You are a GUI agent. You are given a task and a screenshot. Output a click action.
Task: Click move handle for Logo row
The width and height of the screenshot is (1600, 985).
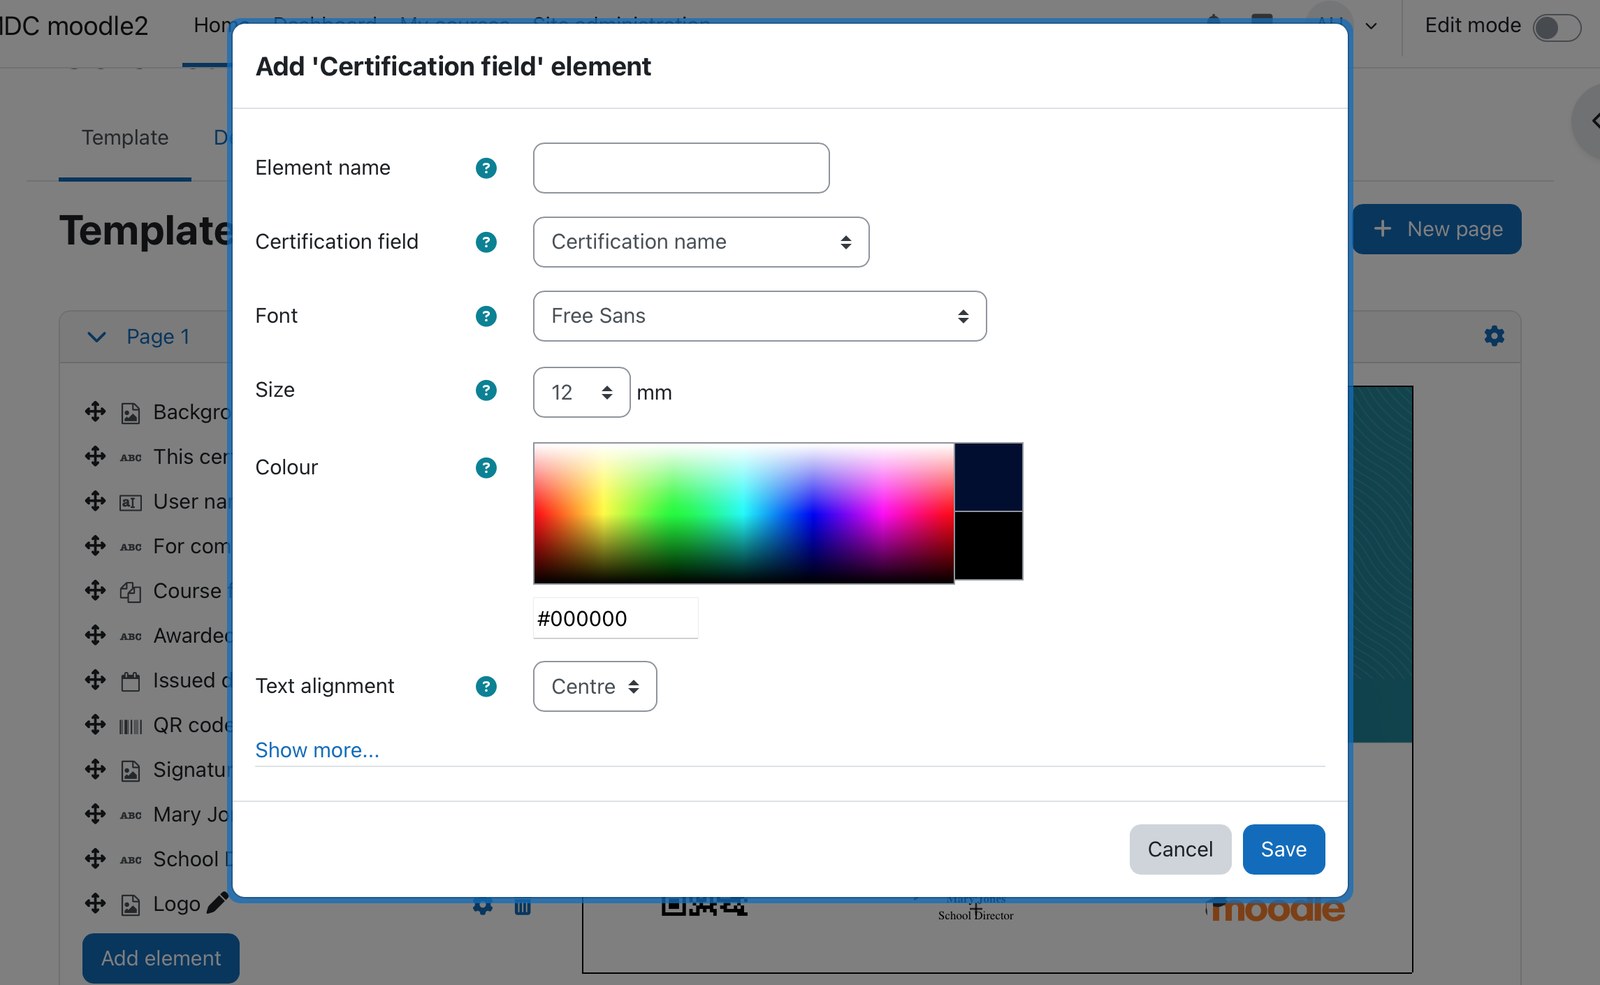[95, 903]
